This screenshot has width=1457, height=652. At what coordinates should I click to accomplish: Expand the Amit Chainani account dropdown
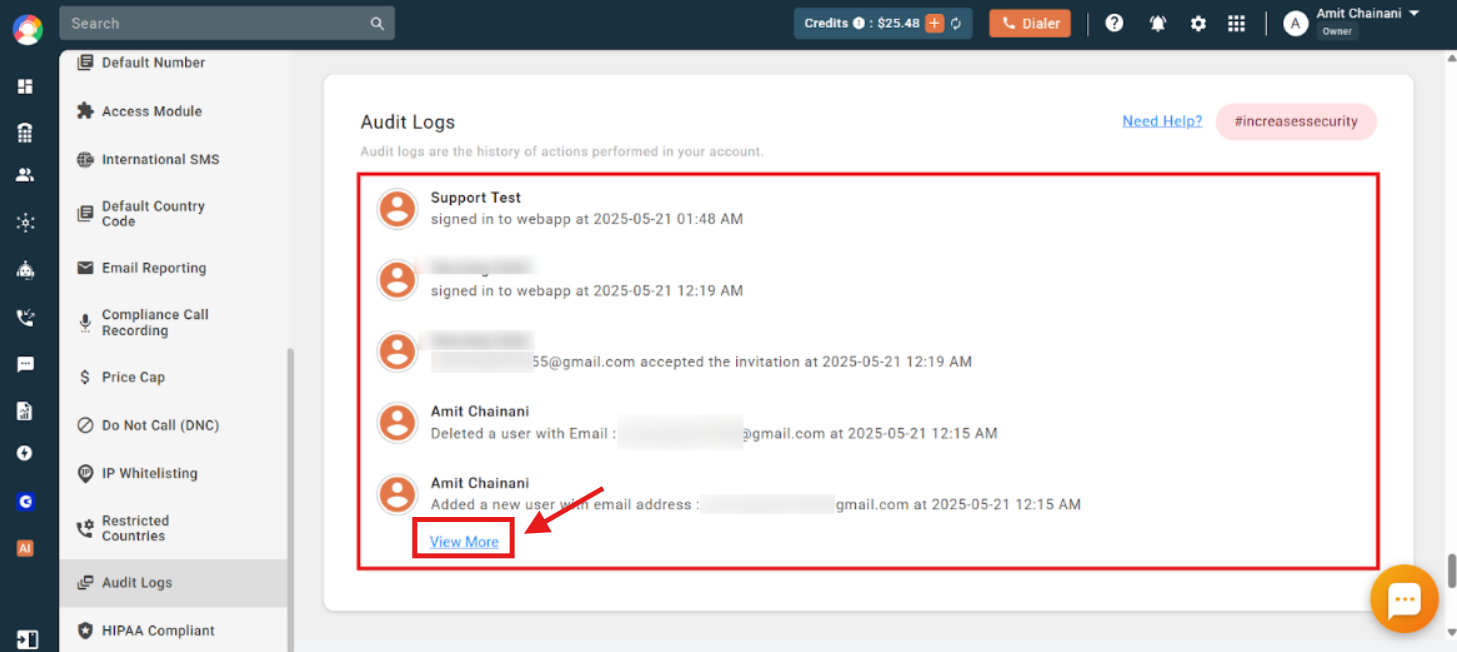1414,13
